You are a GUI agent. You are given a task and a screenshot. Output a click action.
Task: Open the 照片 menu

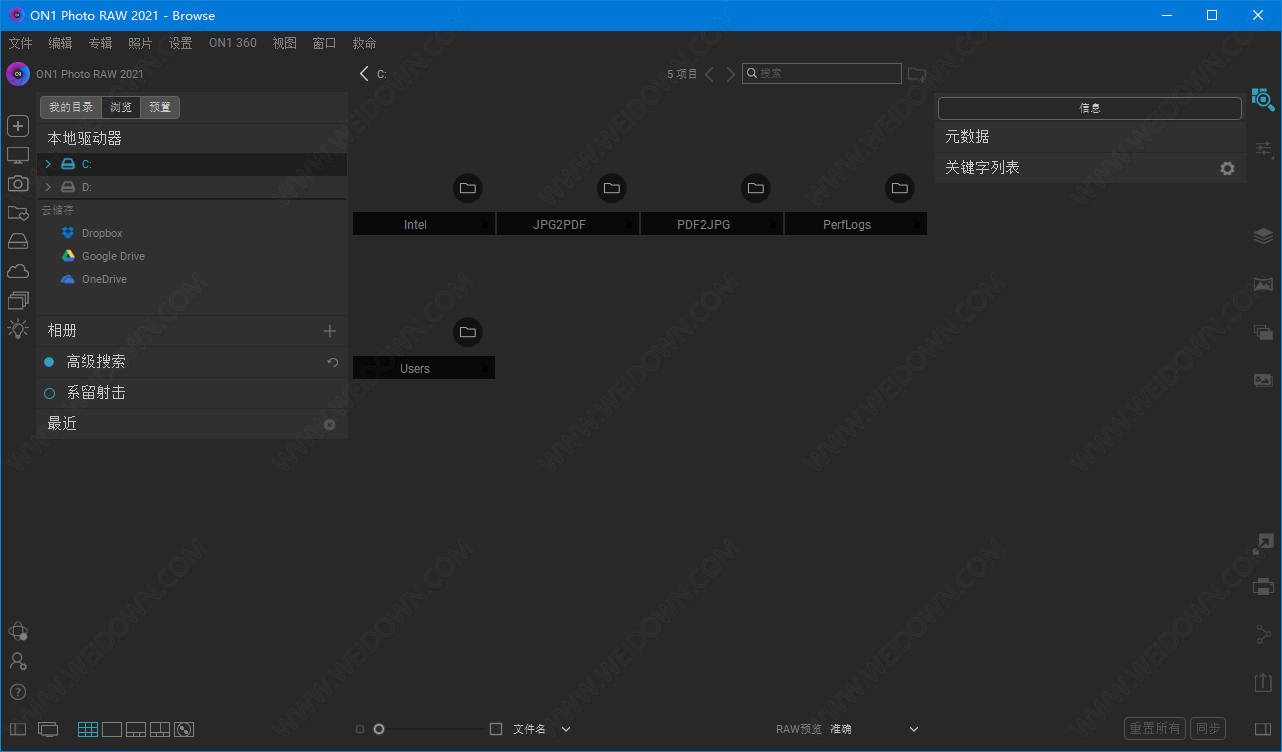(x=140, y=43)
